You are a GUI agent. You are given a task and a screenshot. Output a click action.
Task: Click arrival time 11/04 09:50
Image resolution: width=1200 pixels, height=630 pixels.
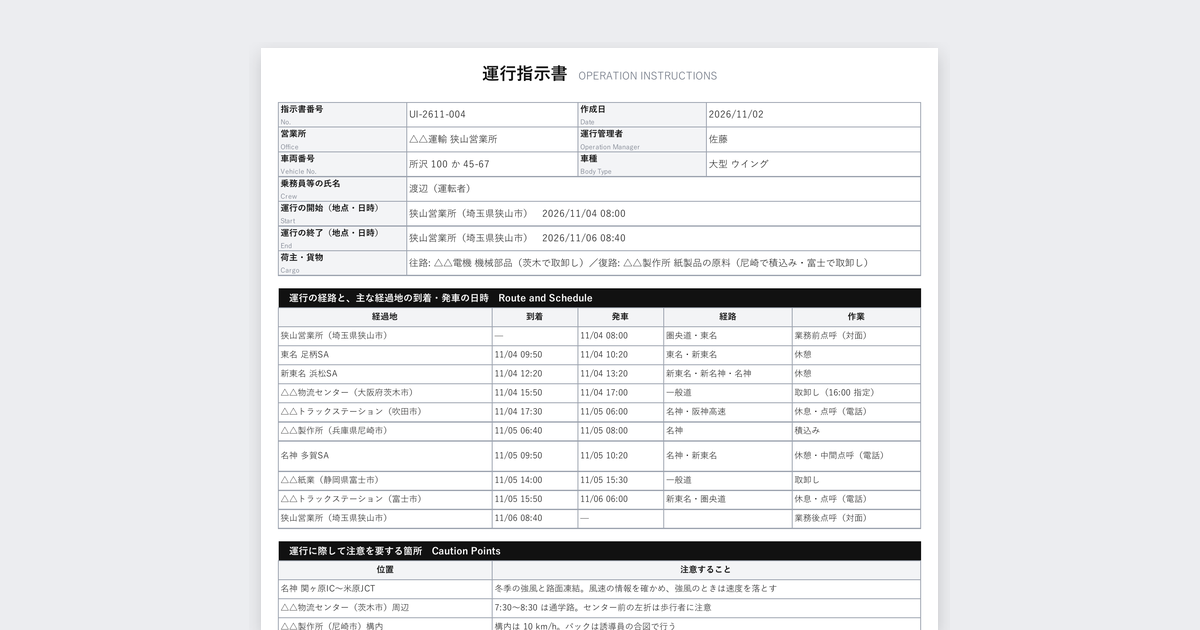tap(518, 355)
